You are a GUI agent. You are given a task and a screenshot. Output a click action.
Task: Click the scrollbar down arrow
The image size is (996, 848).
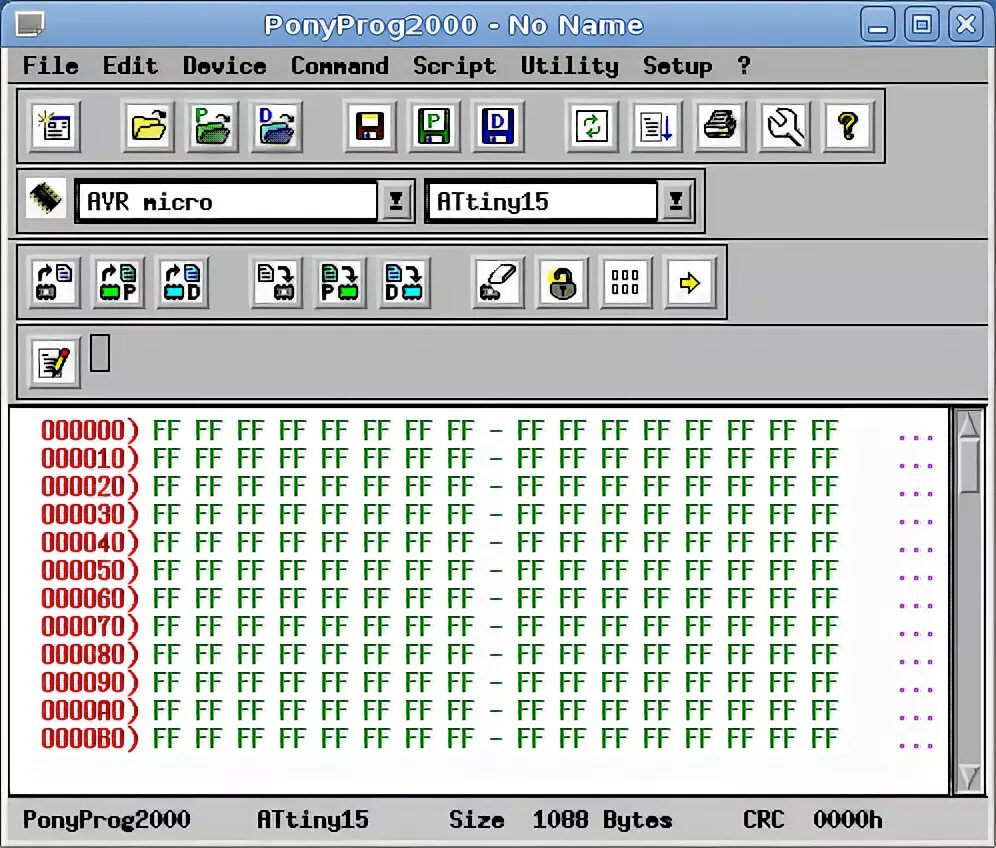point(969,777)
